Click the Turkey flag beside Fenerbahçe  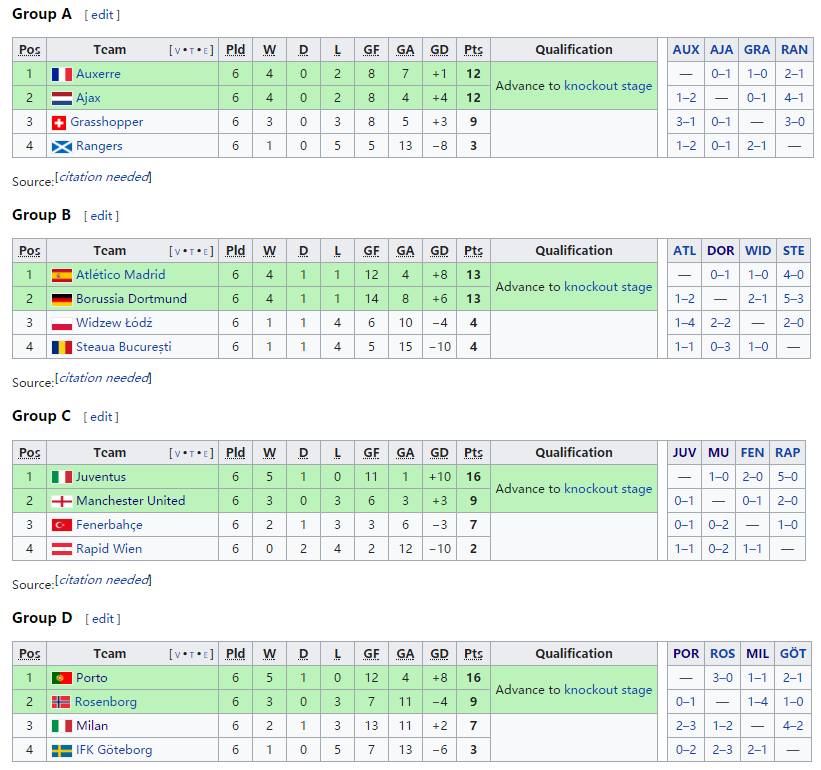(61, 525)
